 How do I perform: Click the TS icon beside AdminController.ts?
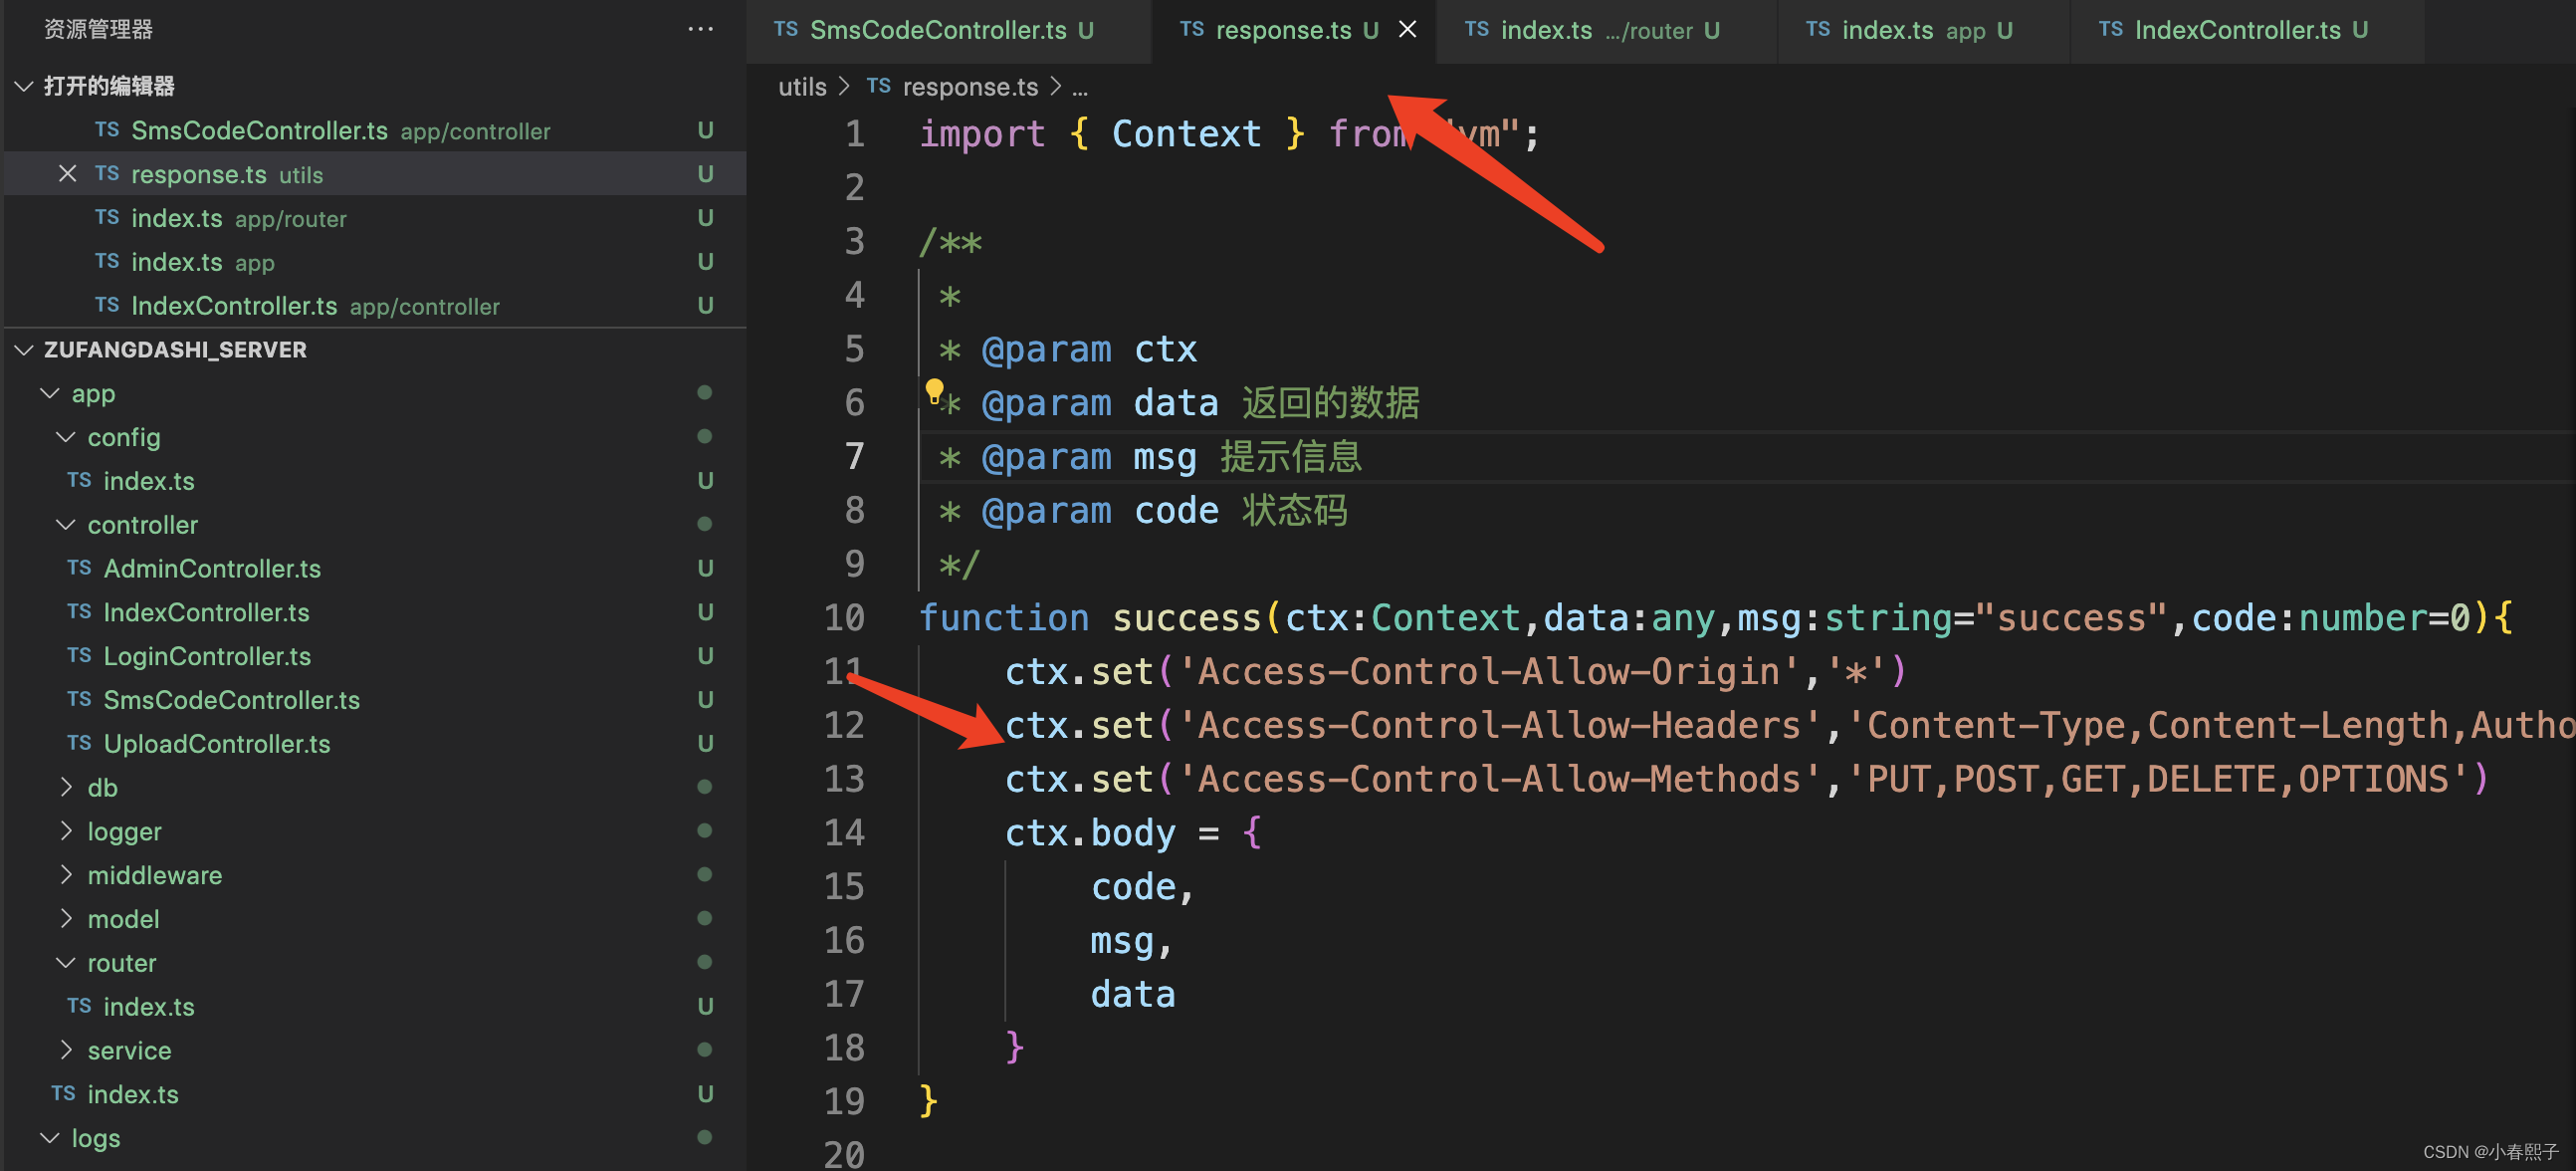click(x=79, y=567)
